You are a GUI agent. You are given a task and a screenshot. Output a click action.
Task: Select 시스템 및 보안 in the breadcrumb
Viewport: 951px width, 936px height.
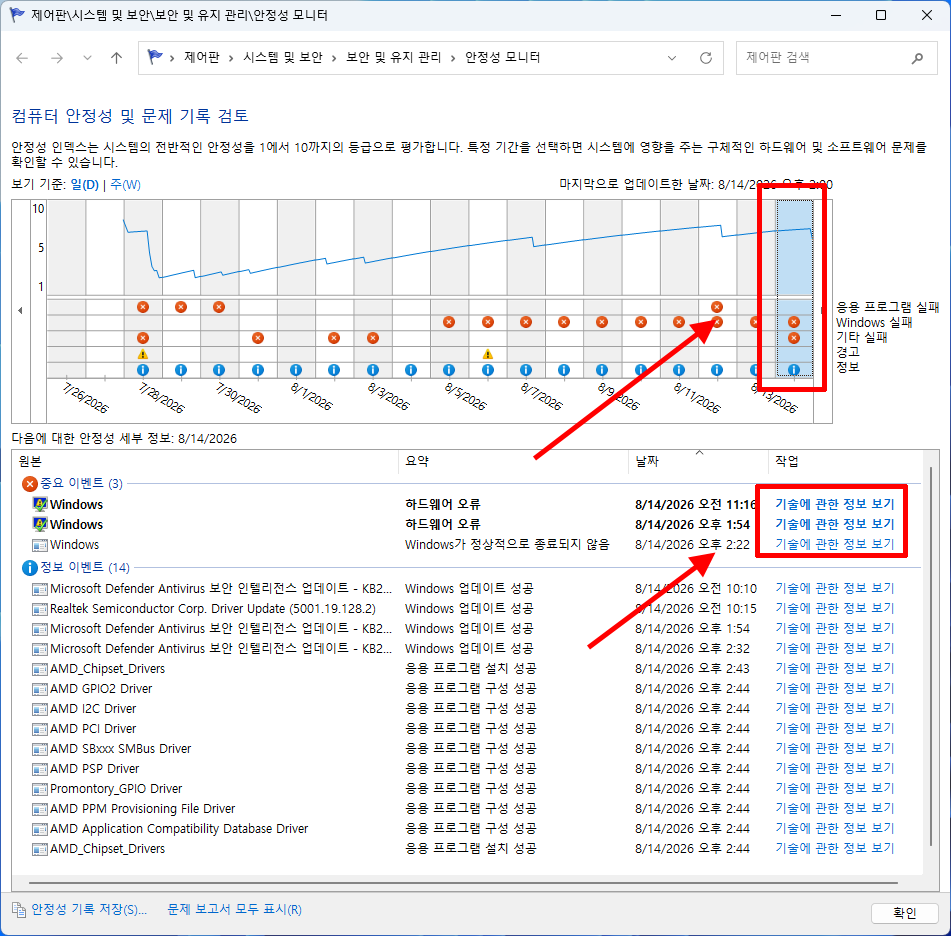click(x=283, y=57)
